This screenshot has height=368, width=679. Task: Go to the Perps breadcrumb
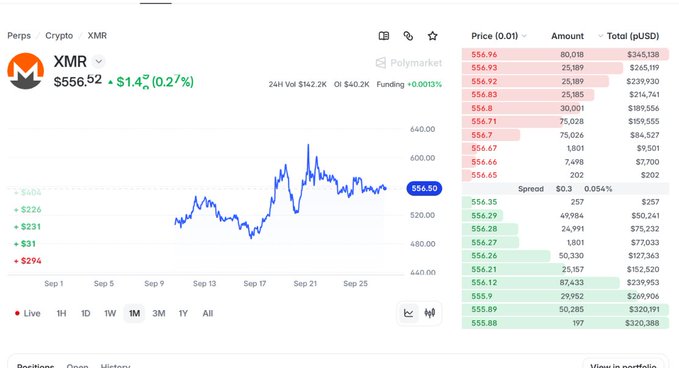[19, 36]
